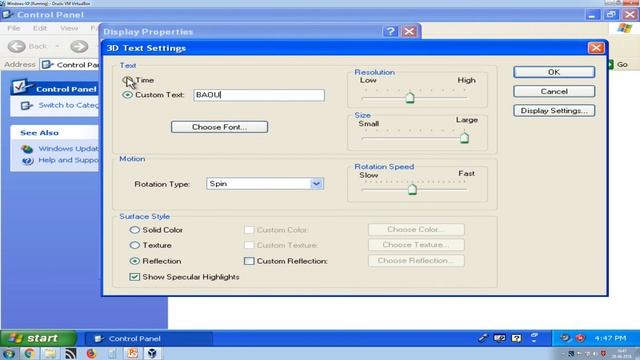Open the View menu in Control Panel

tap(69, 28)
